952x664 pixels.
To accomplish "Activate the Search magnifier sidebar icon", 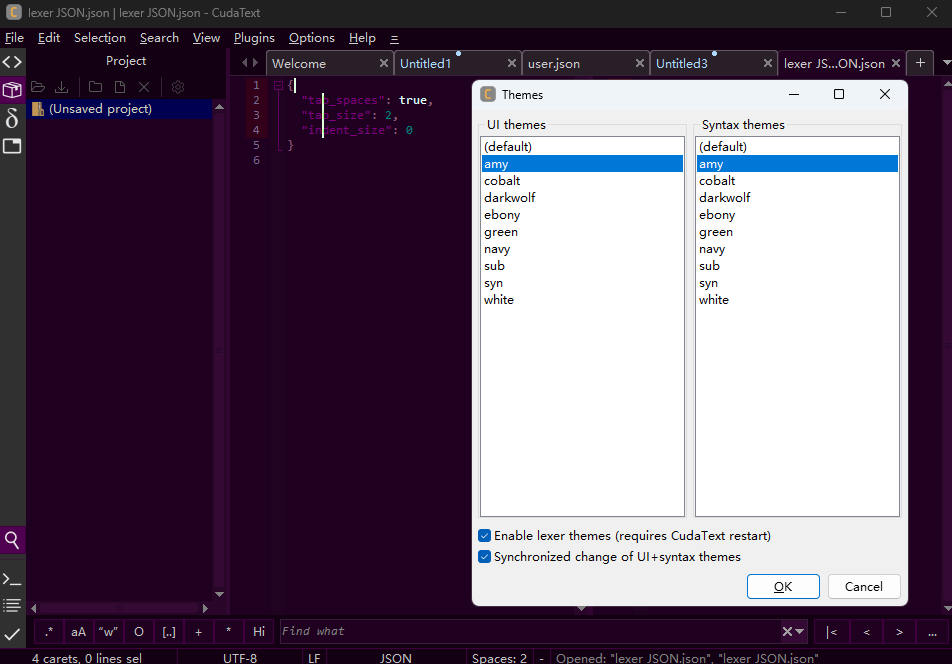I will coord(12,540).
